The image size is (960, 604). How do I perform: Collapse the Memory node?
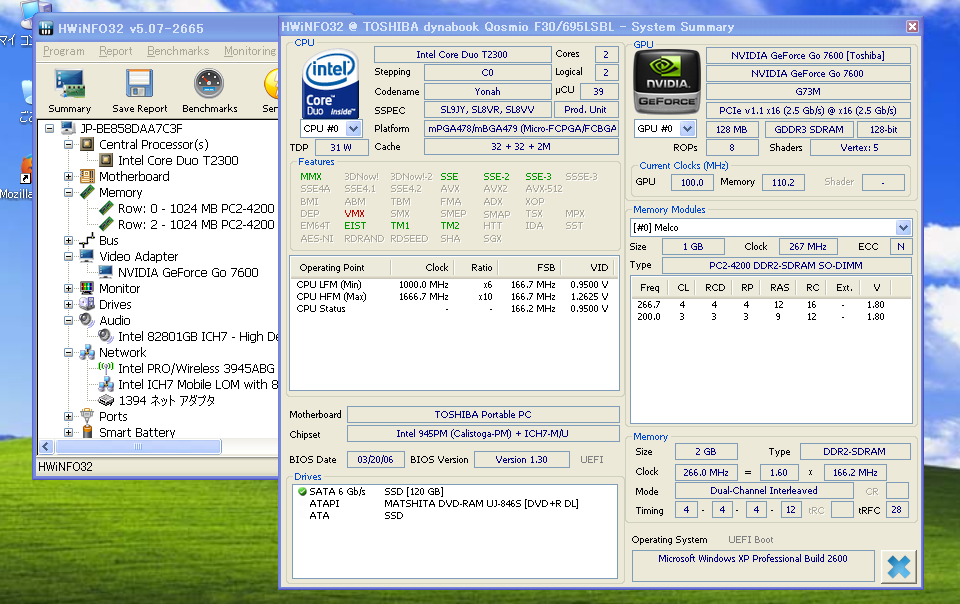pyautogui.click(x=69, y=192)
